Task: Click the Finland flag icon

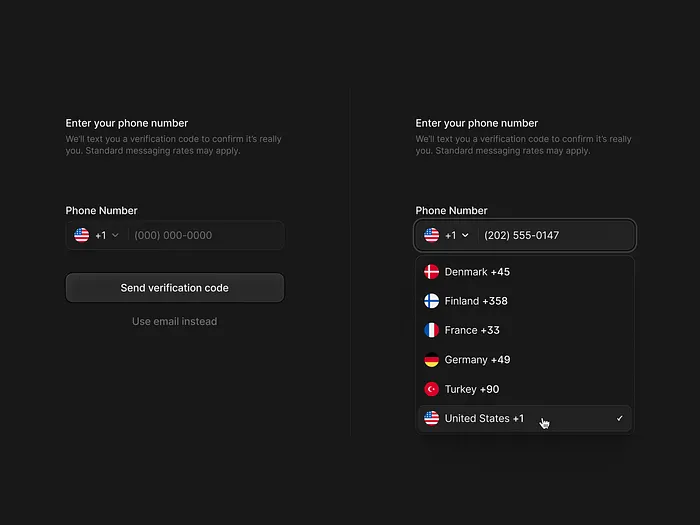Action: [x=432, y=301]
